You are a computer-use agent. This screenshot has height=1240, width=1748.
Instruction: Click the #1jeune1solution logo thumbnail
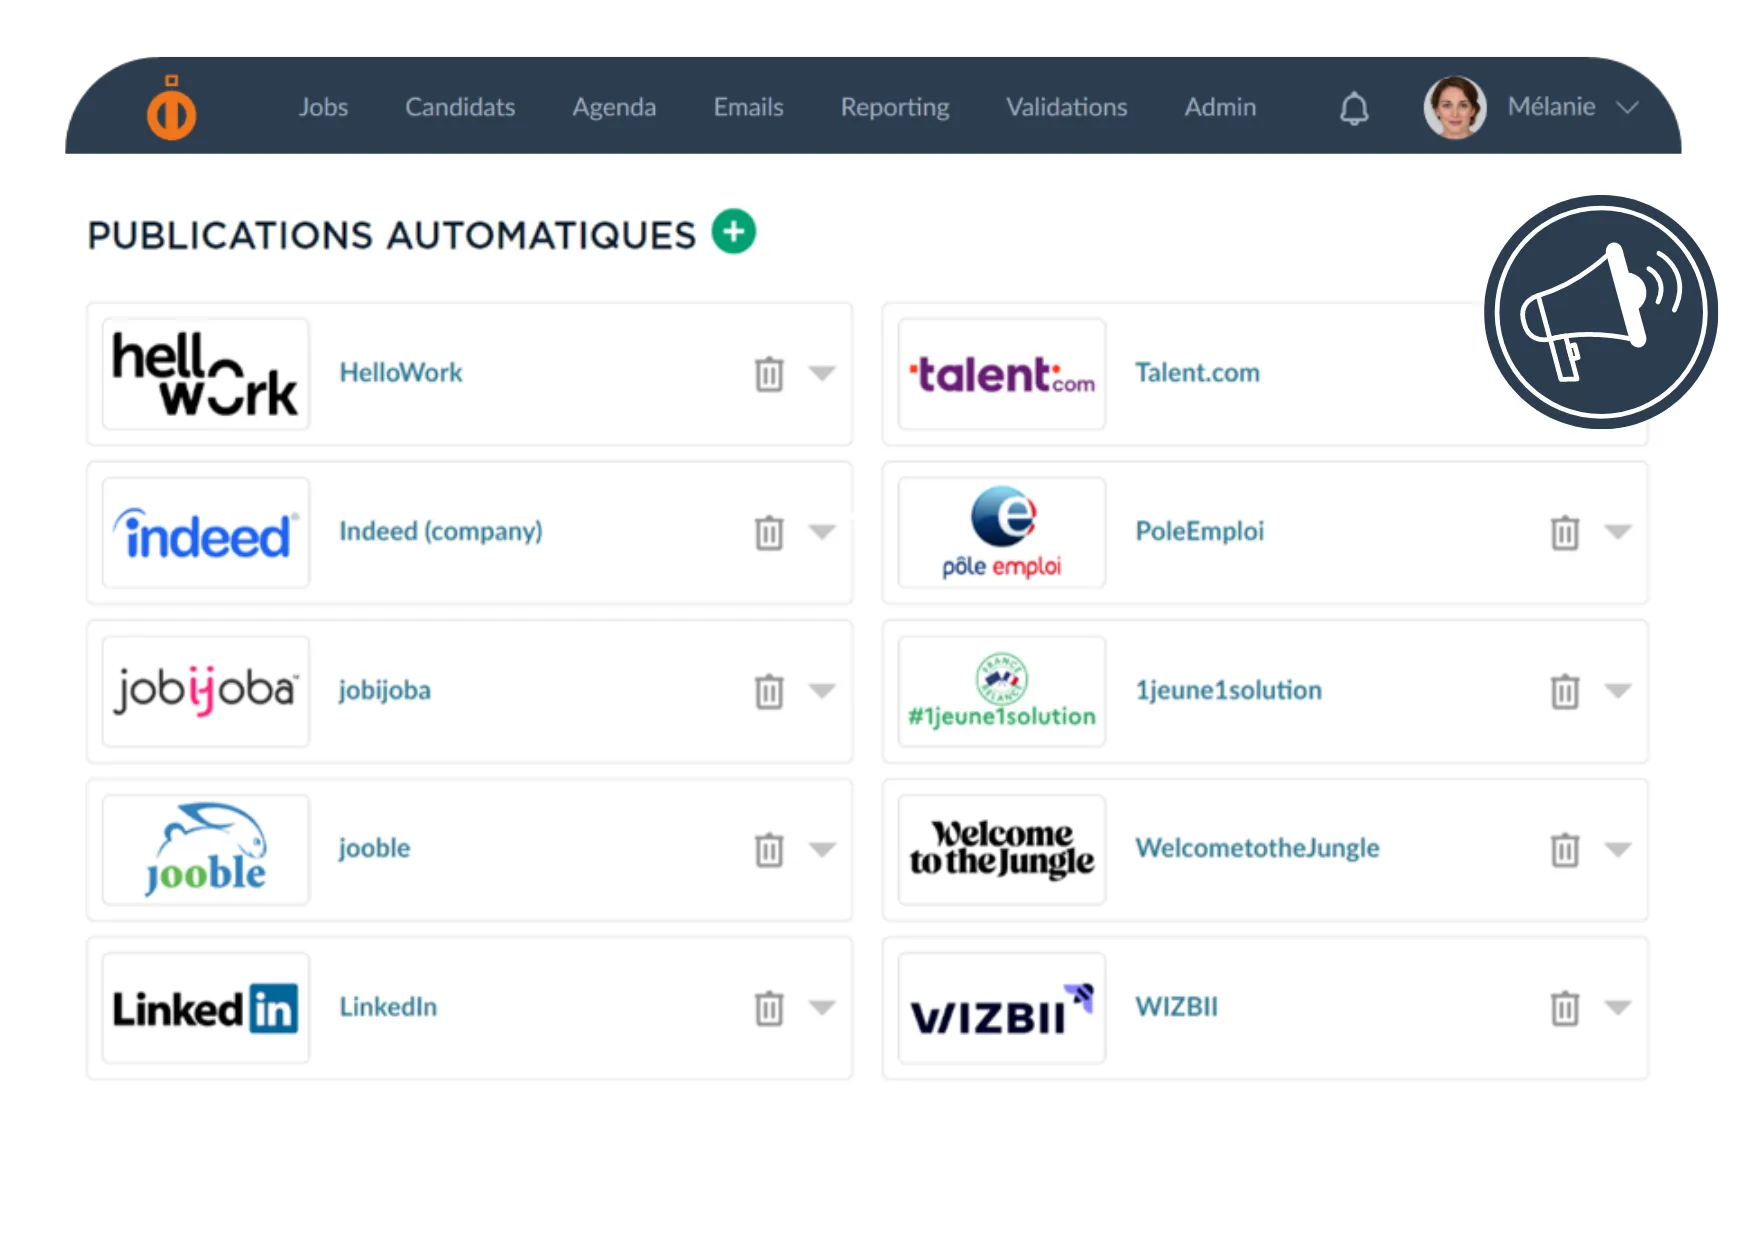(1002, 691)
